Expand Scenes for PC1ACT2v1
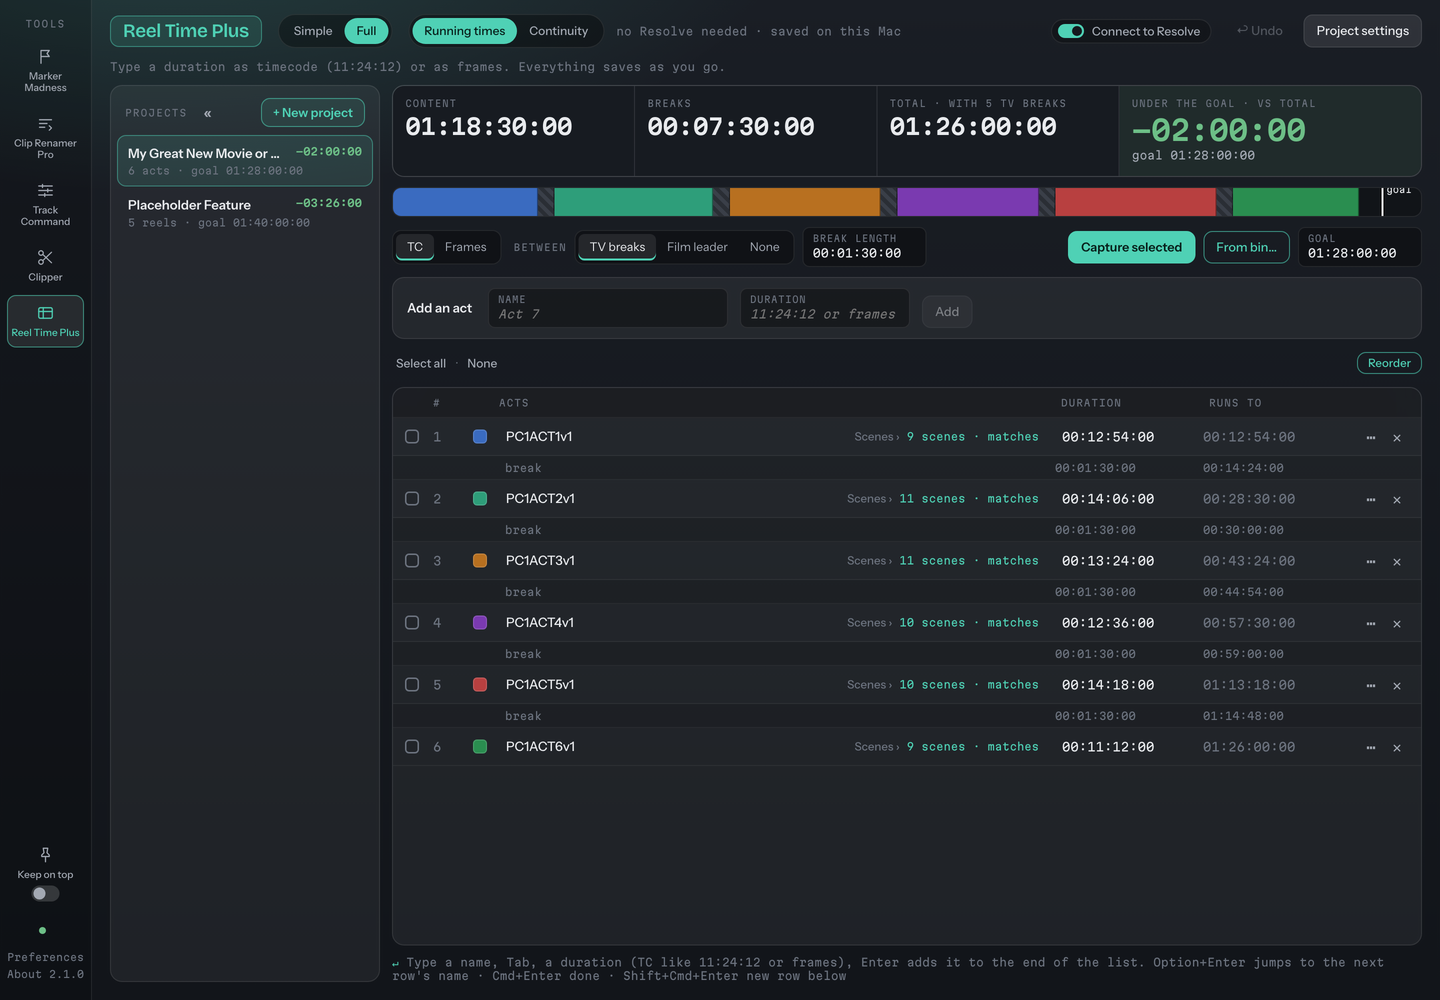 [870, 499]
